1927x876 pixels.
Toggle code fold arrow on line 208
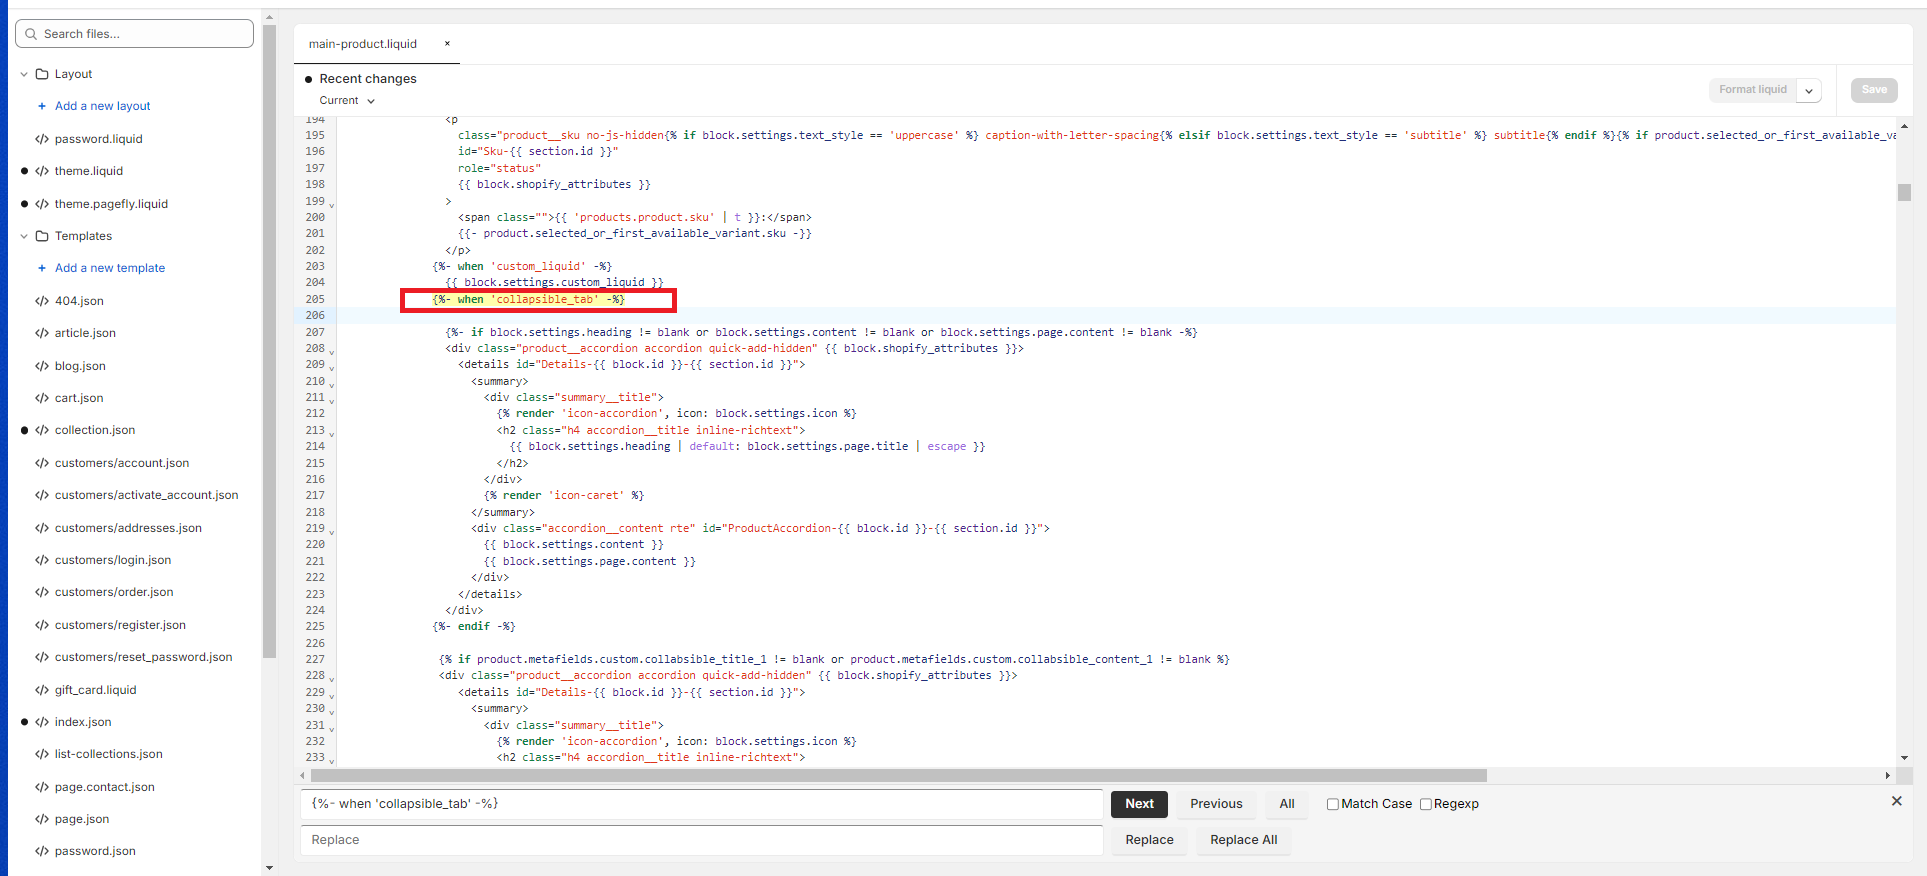point(332,351)
